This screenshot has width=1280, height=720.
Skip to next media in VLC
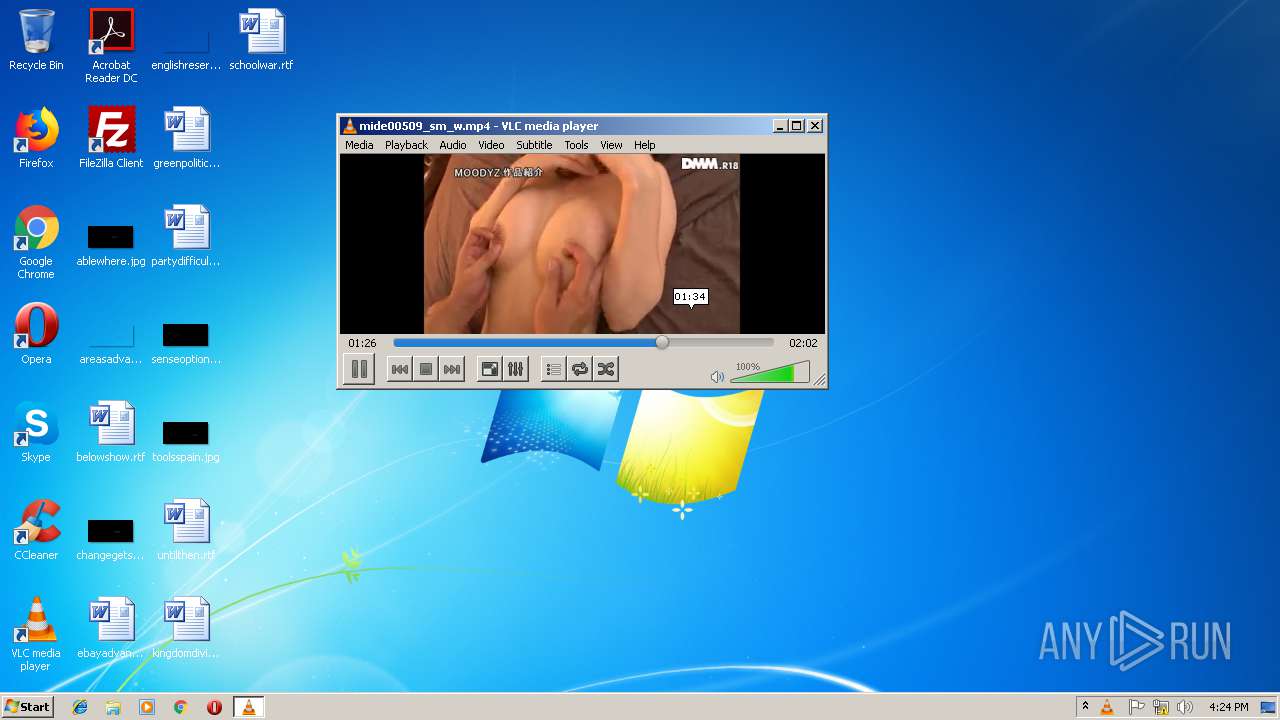[x=452, y=369]
